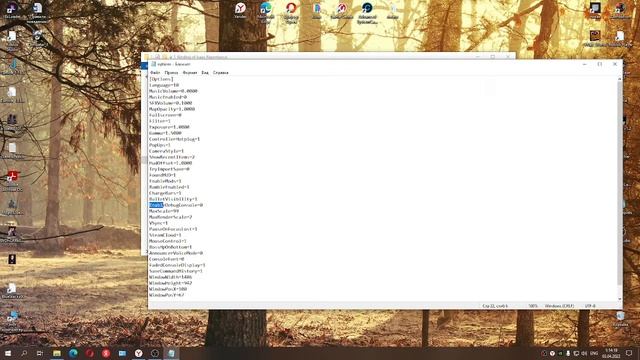Click the ChargeBars=1 line
This screenshot has width=640, height=360.
tap(165, 193)
